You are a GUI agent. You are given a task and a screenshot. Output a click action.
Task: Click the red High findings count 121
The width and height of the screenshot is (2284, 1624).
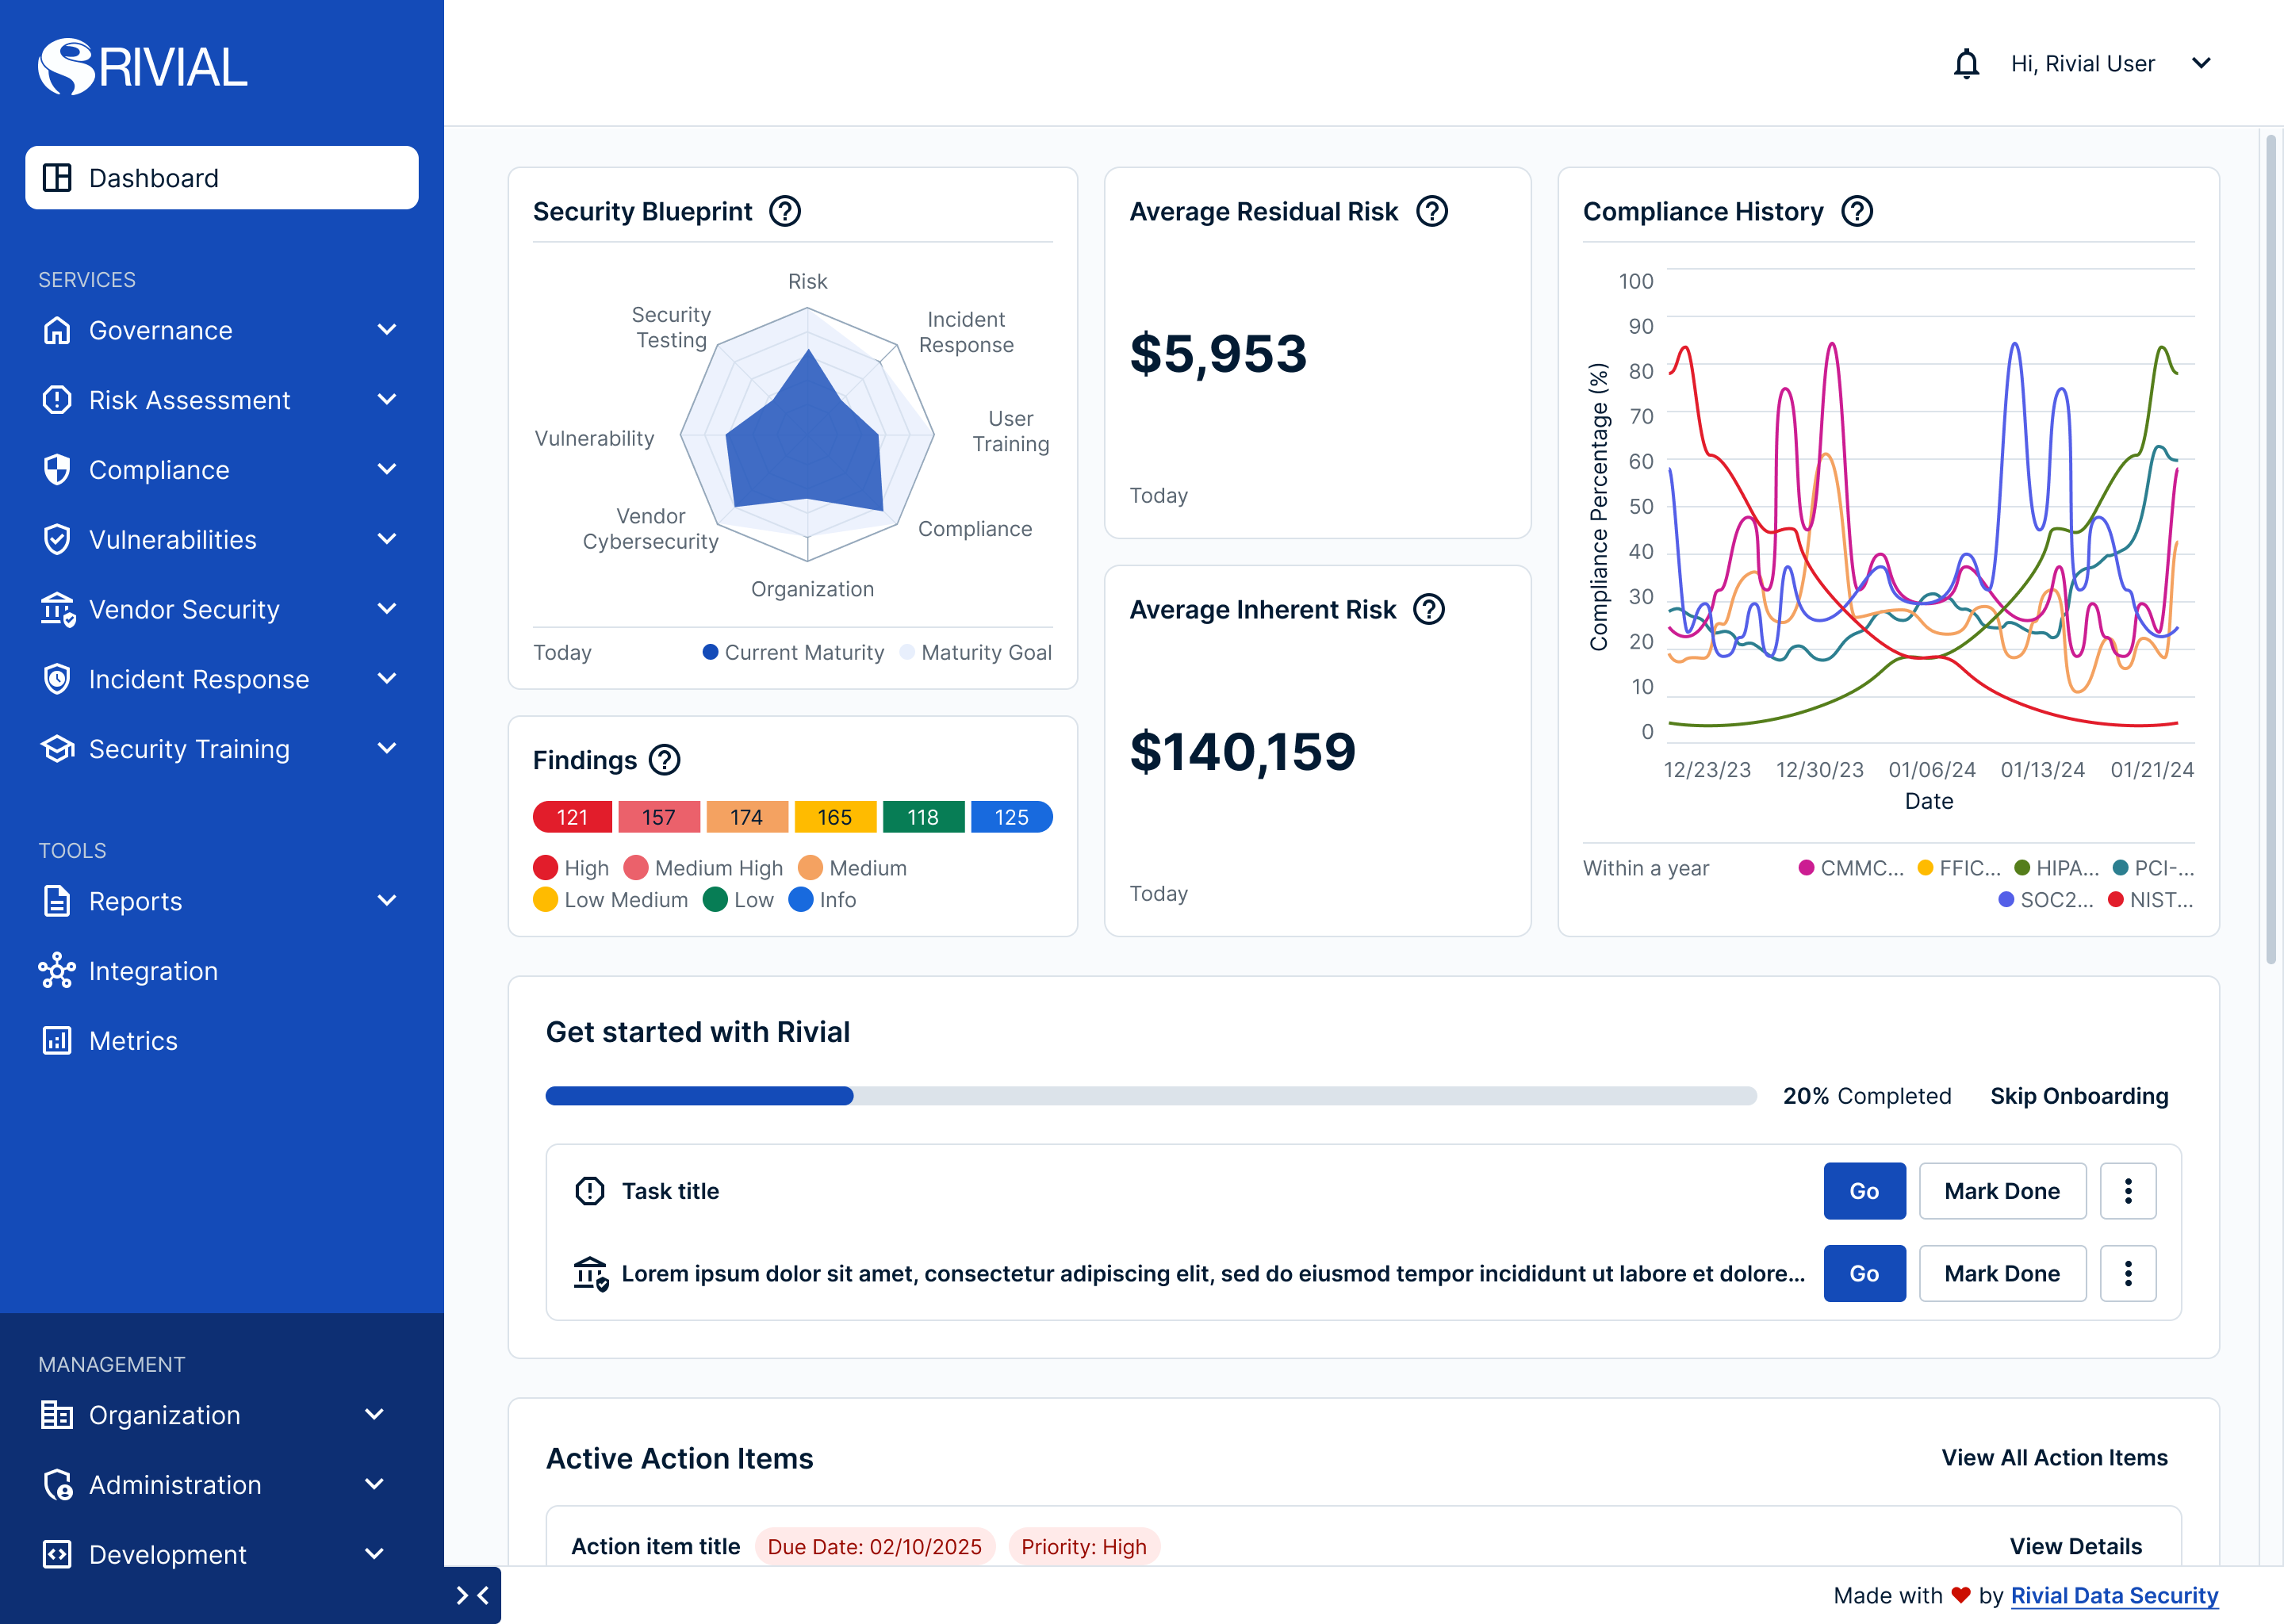coord(572,817)
